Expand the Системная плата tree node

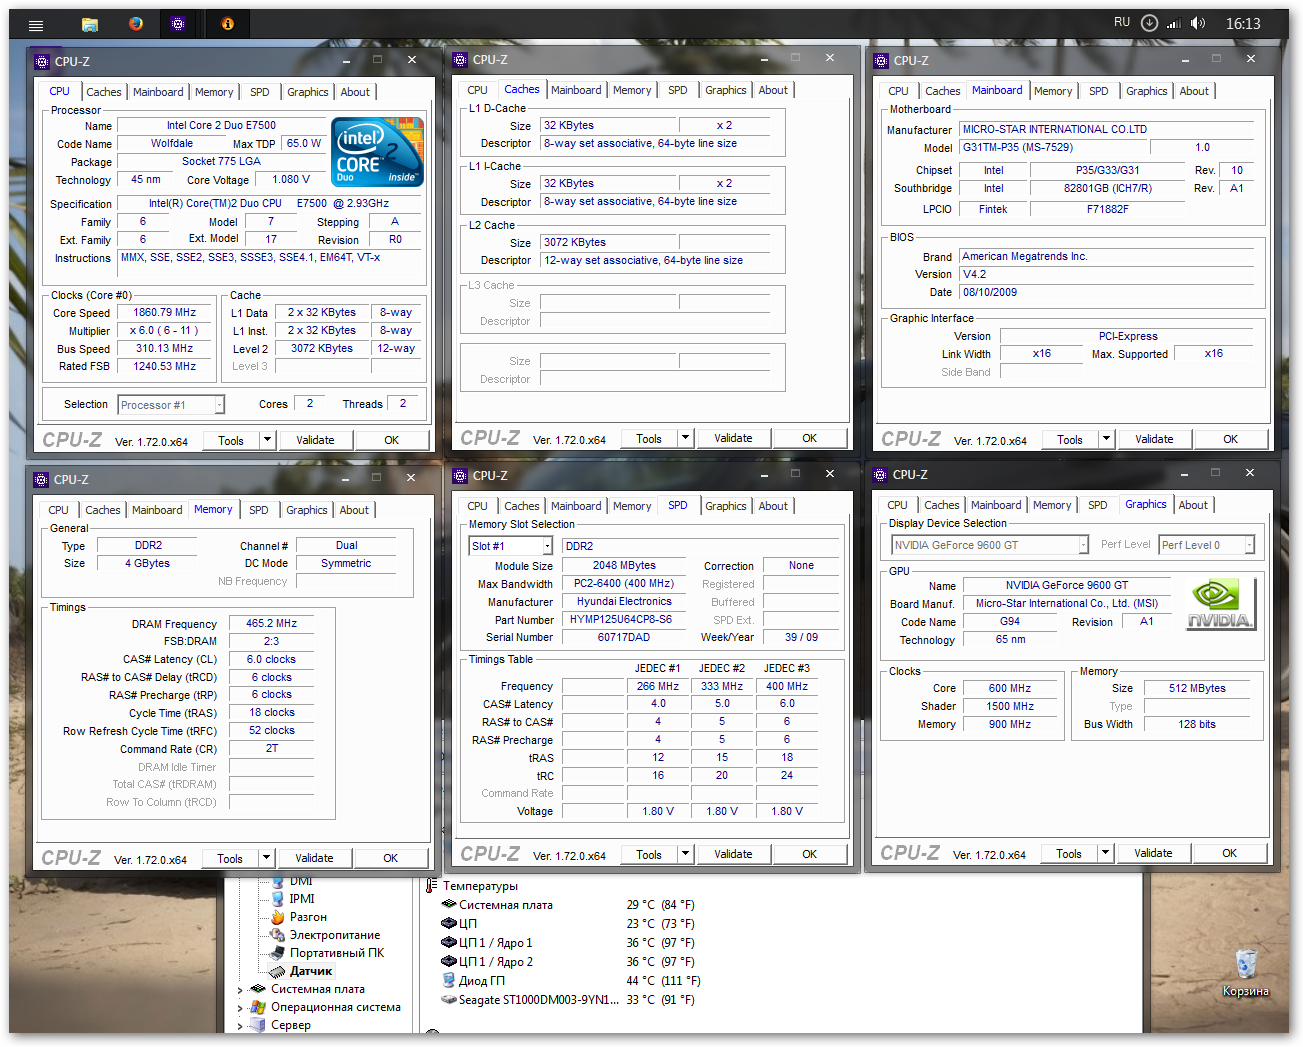coord(240,990)
